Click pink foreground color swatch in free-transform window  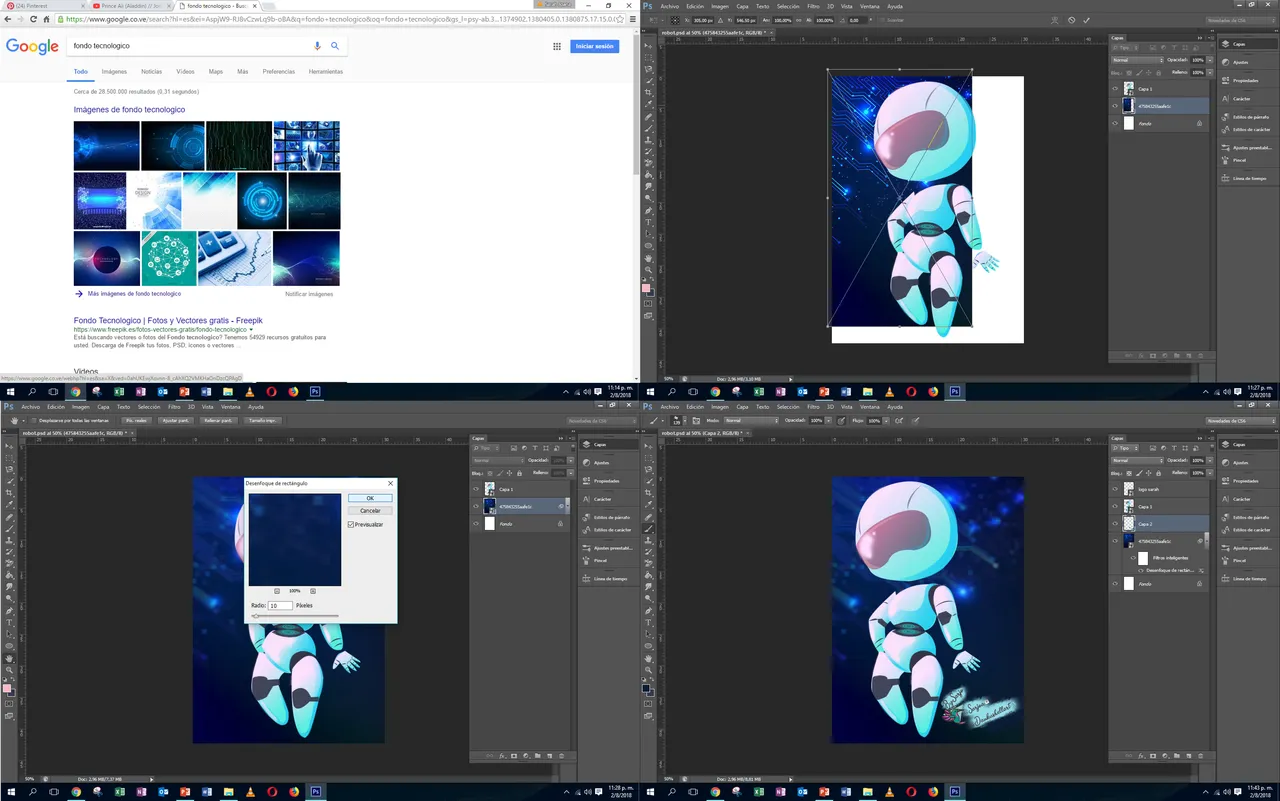[647, 288]
